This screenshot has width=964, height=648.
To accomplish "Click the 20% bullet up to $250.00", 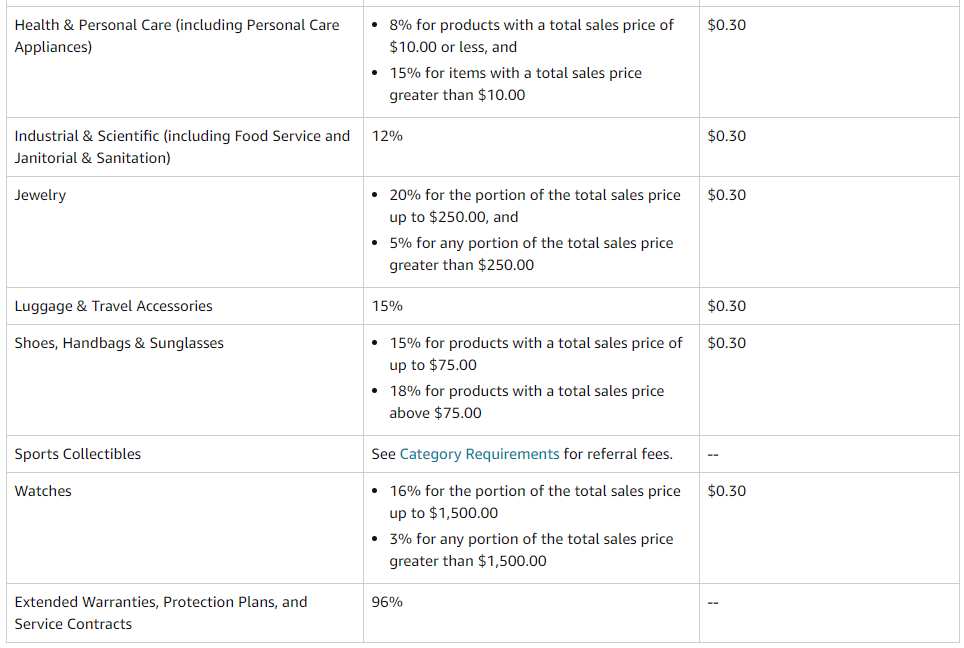I will pos(534,206).
